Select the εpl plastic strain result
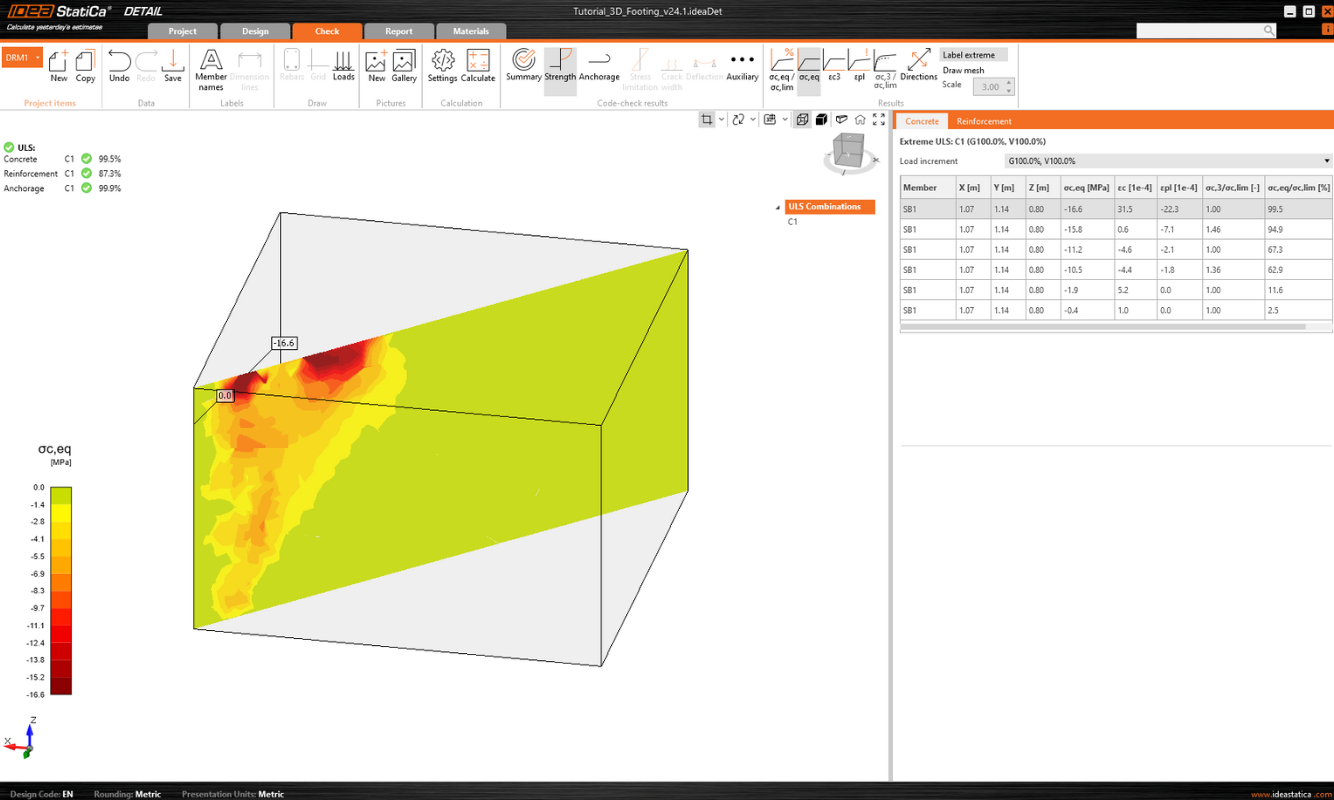 click(859, 66)
